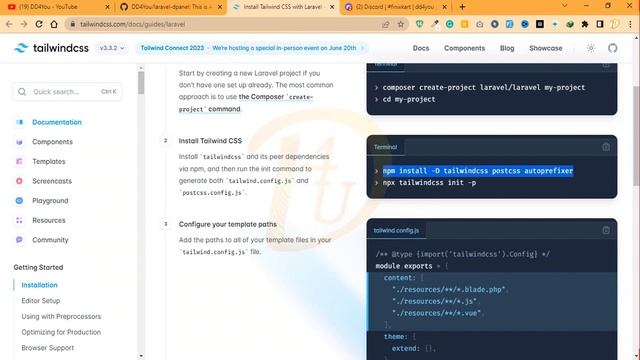This screenshot has width=640, height=360.
Task: Select Browser Support in the sidebar
Action: pyautogui.click(x=48, y=348)
